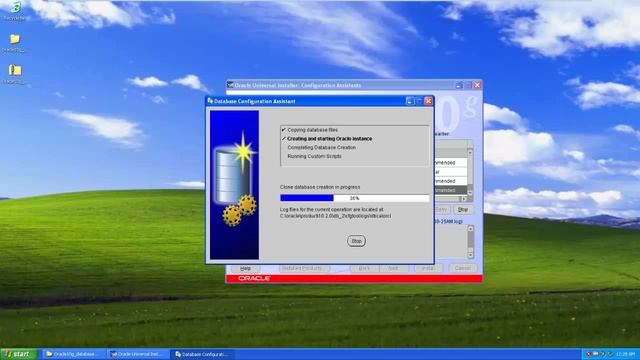Minimize the Database Configuration Assistant window
Viewport: 640px width, 360px height.
point(410,101)
